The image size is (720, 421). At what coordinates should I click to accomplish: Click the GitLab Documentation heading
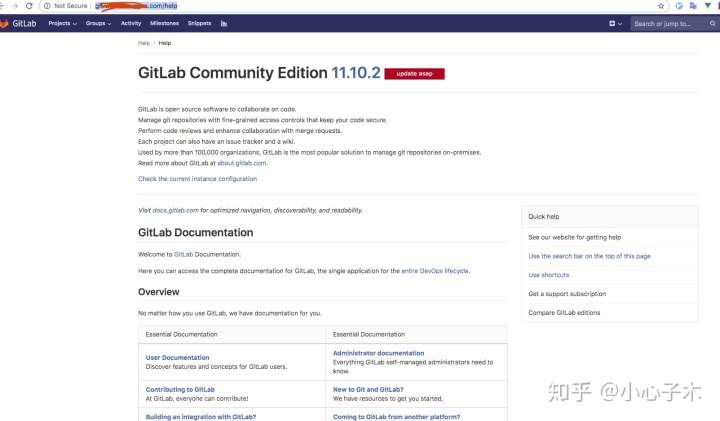[196, 232]
